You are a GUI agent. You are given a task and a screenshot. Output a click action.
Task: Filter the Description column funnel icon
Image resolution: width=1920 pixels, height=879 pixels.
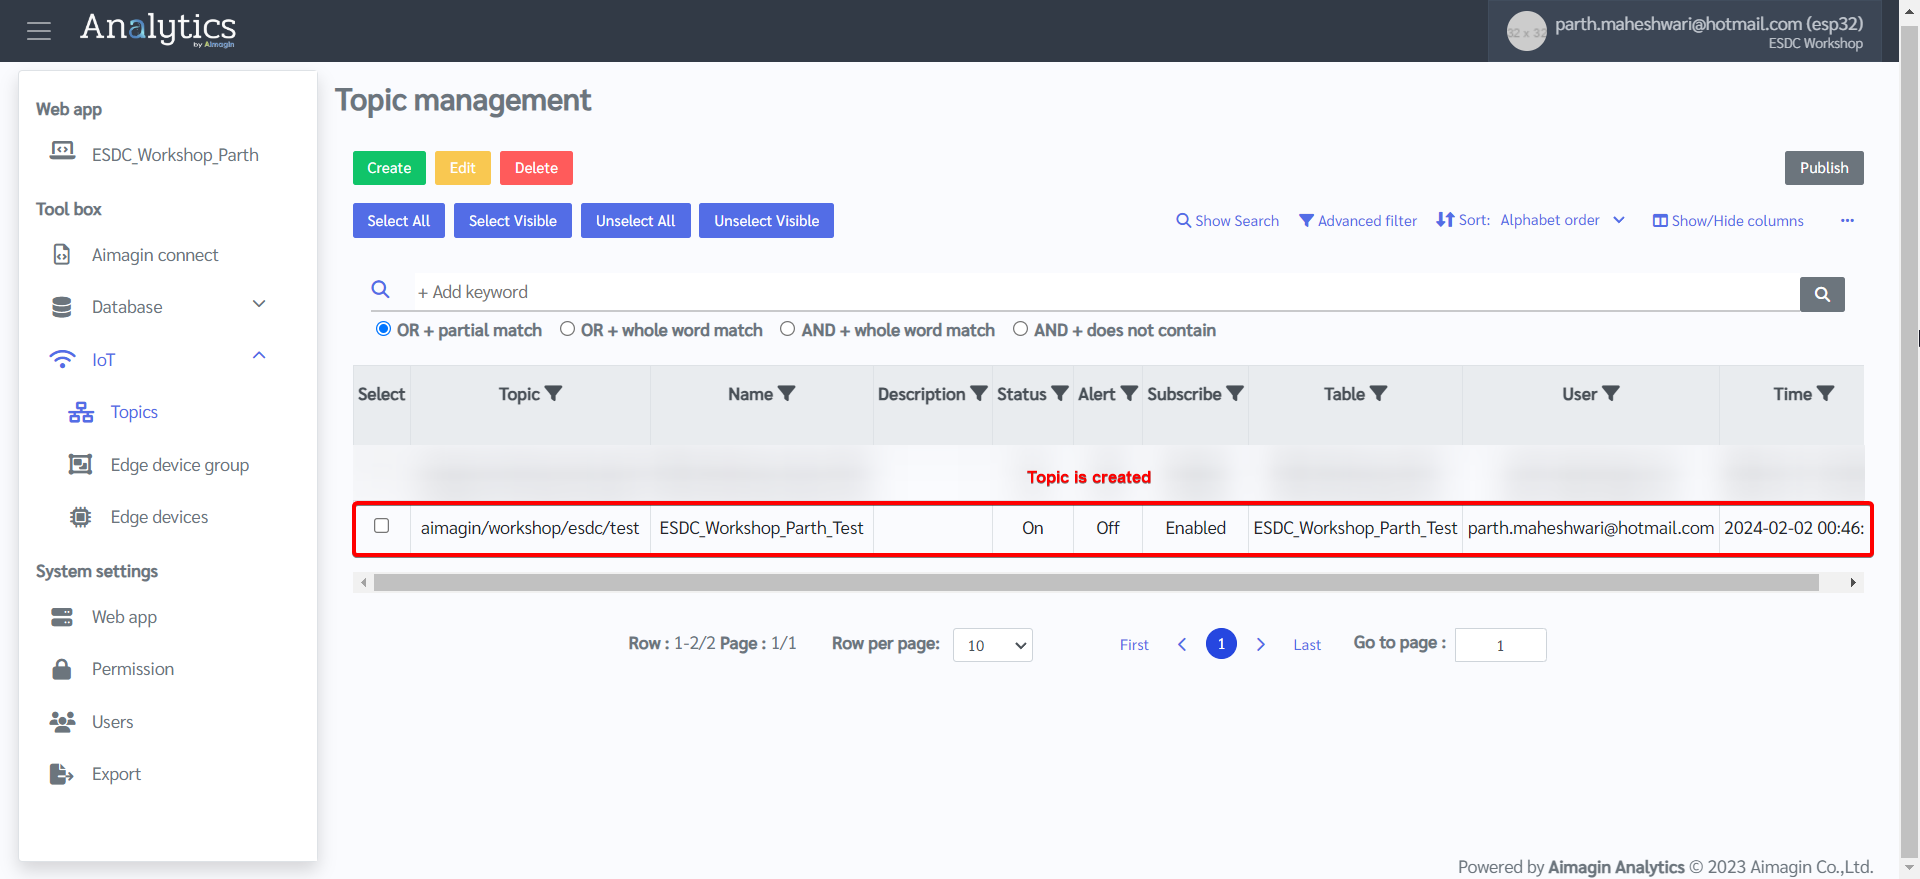click(x=979, y=394)
